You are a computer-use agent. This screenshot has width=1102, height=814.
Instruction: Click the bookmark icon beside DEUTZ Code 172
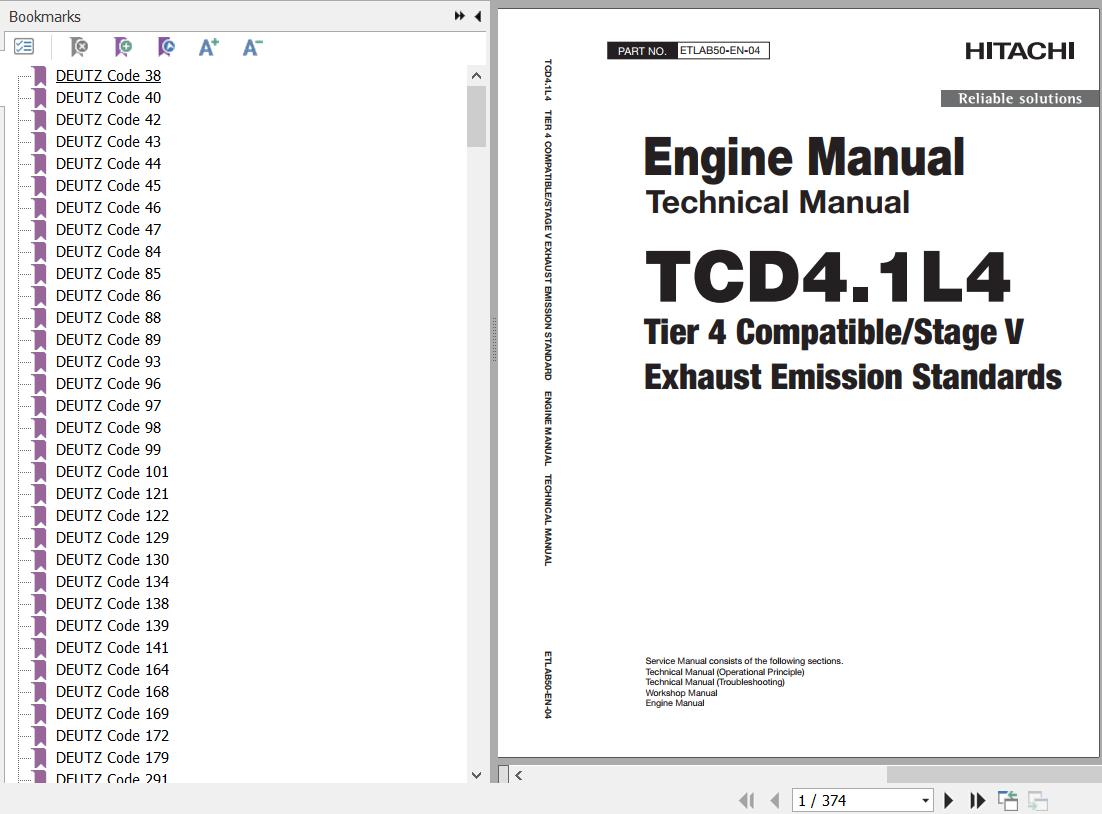(x=40, y=736)
